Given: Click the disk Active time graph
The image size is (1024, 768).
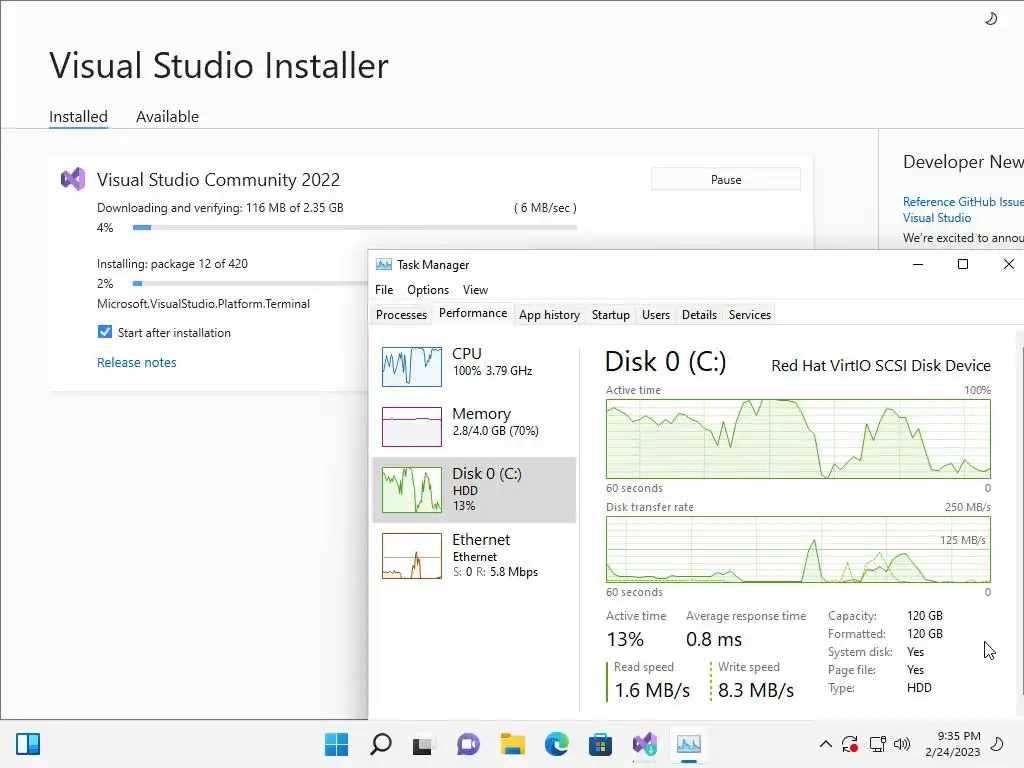Looking at the screenshot, I should (798, 439).
